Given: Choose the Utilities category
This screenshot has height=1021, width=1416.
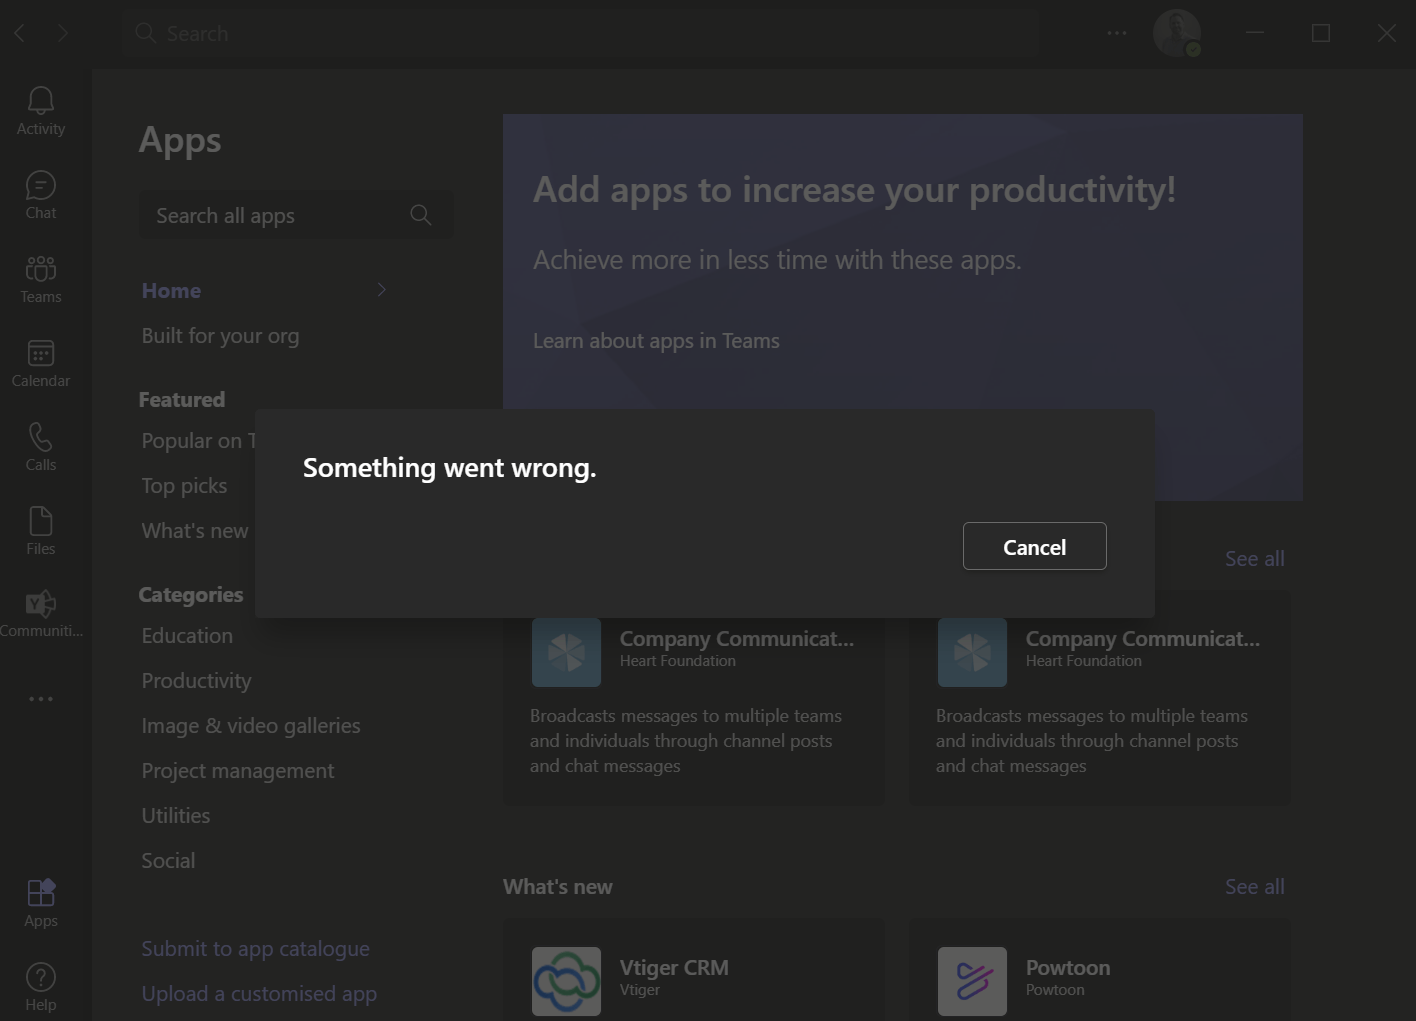Looking at the screenshot, I should tap(176, 816).
